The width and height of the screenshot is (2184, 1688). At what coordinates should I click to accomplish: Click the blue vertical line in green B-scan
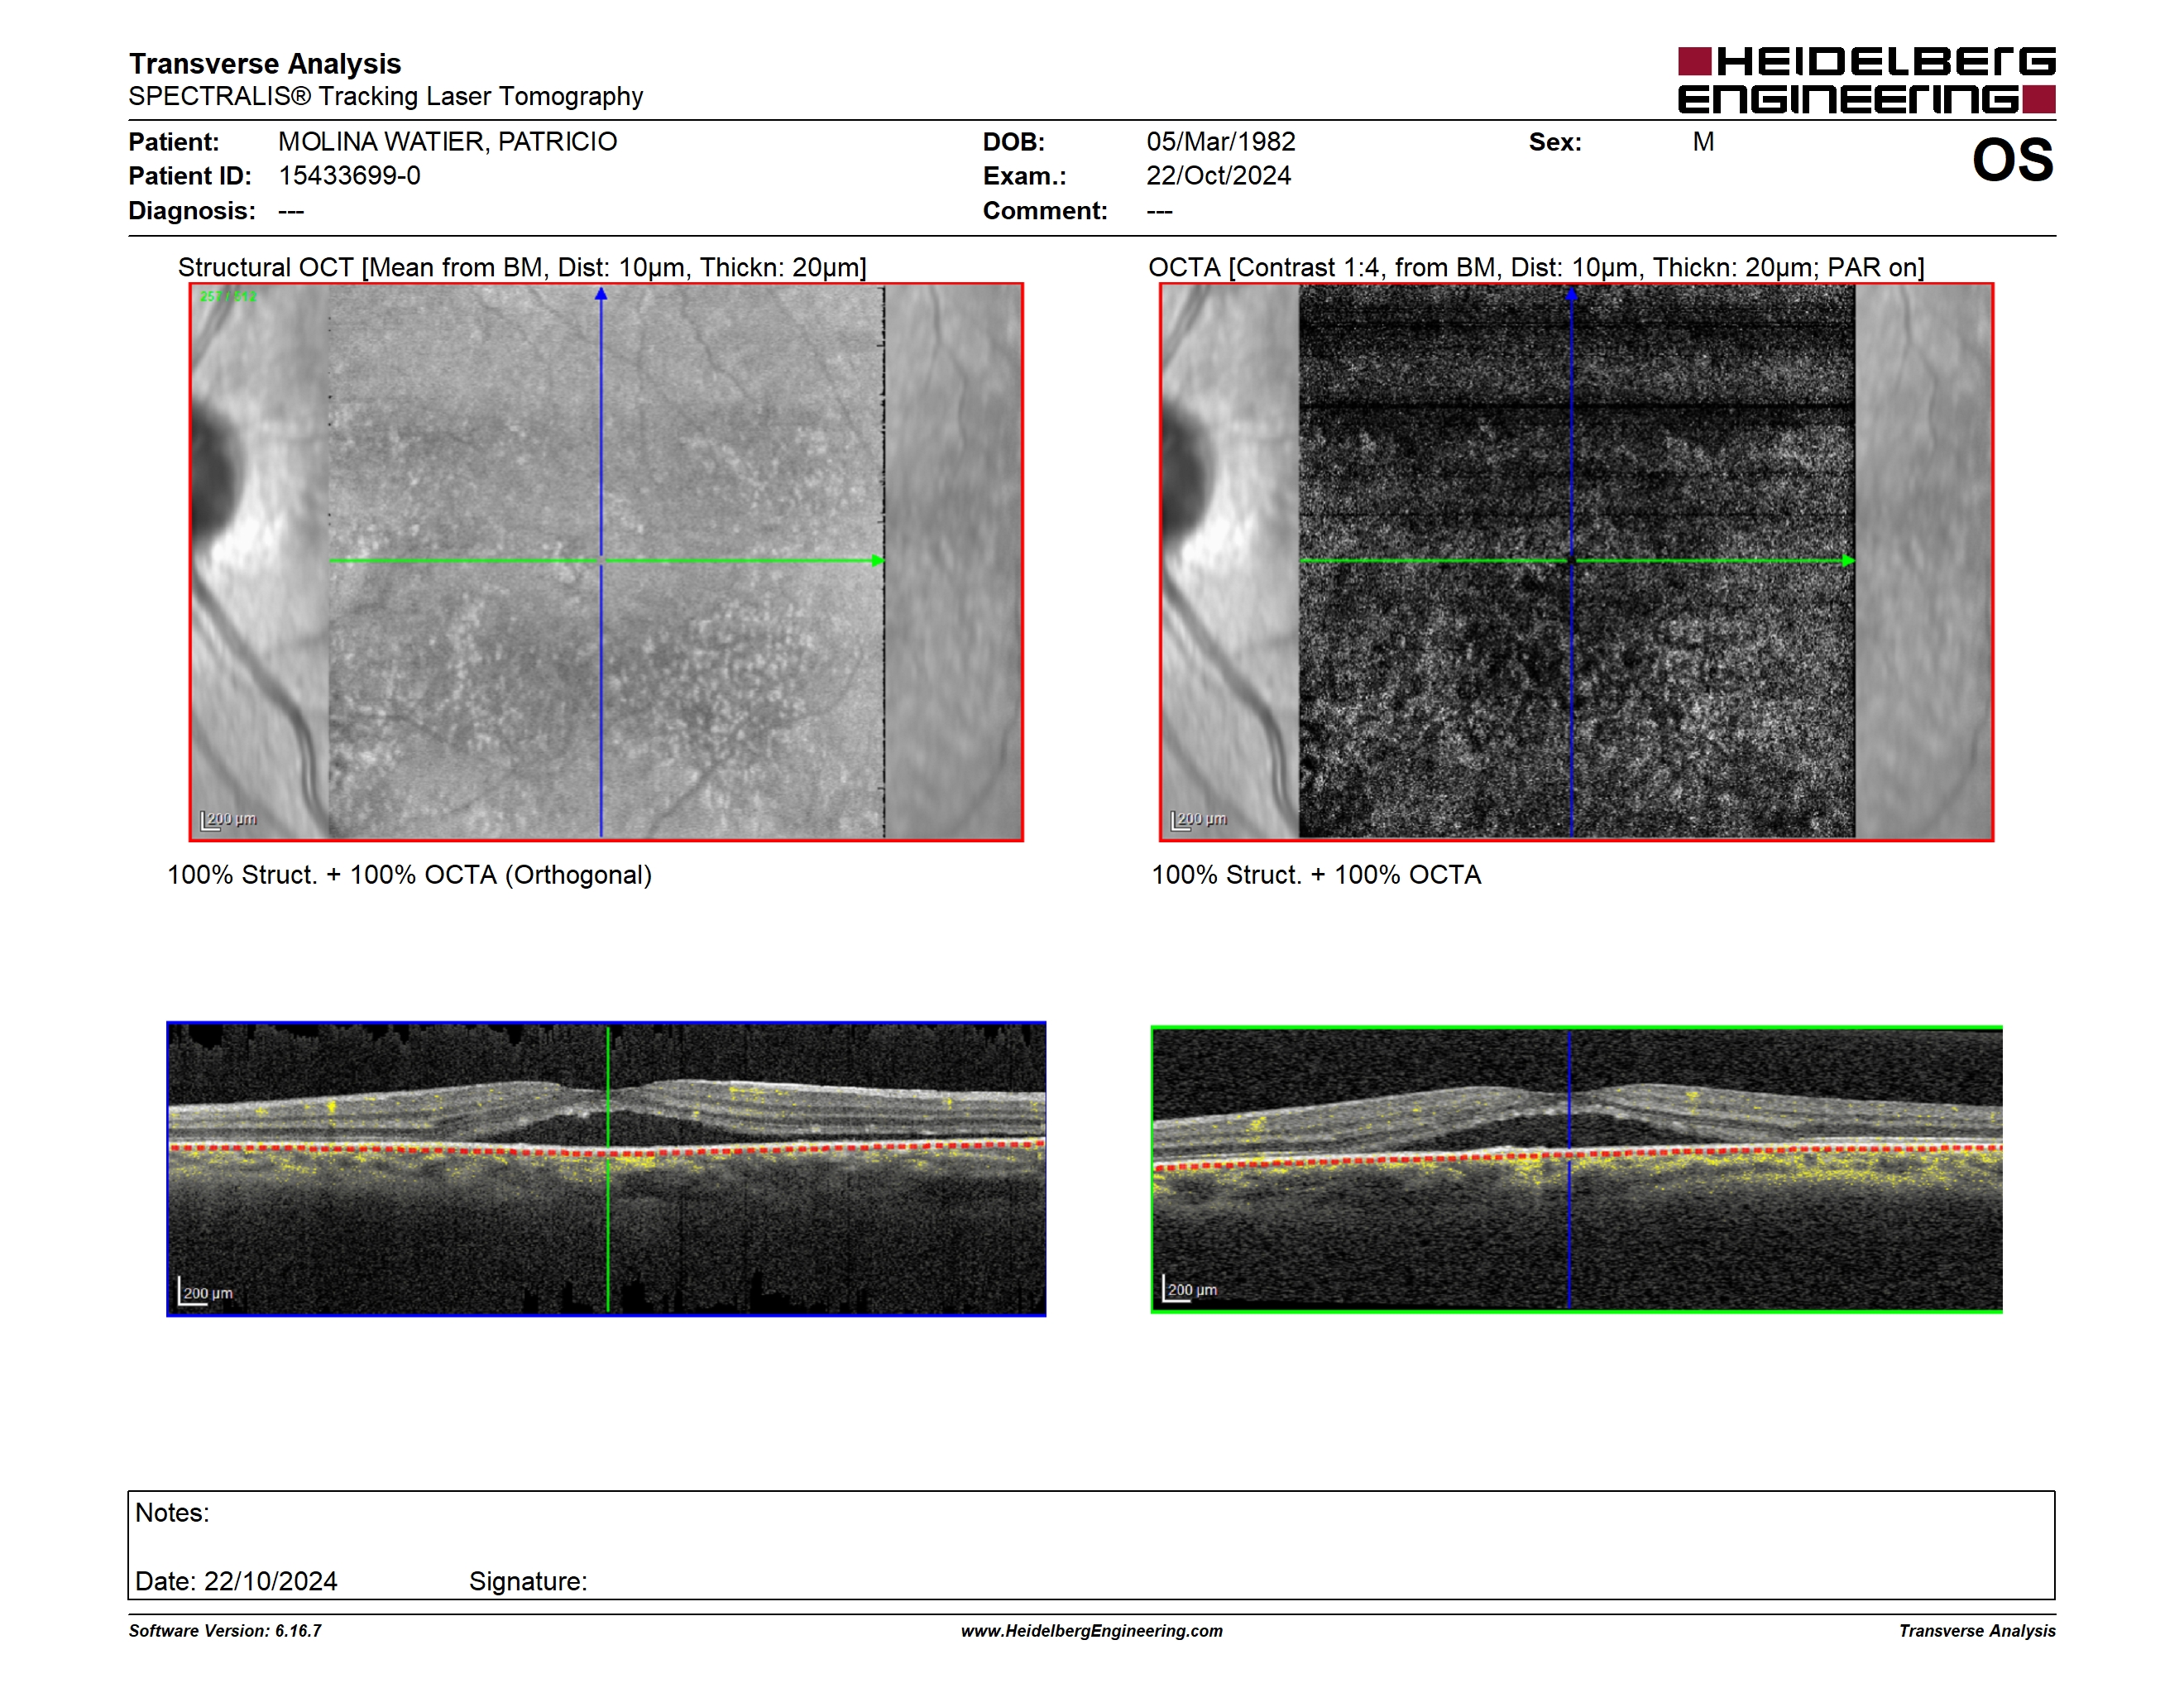click(x=1569, y=1169)
